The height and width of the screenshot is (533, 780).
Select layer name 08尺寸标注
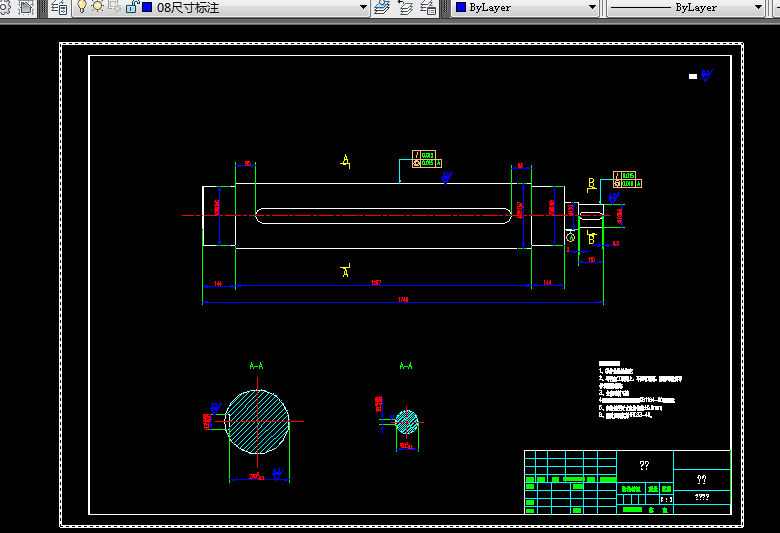188,7
